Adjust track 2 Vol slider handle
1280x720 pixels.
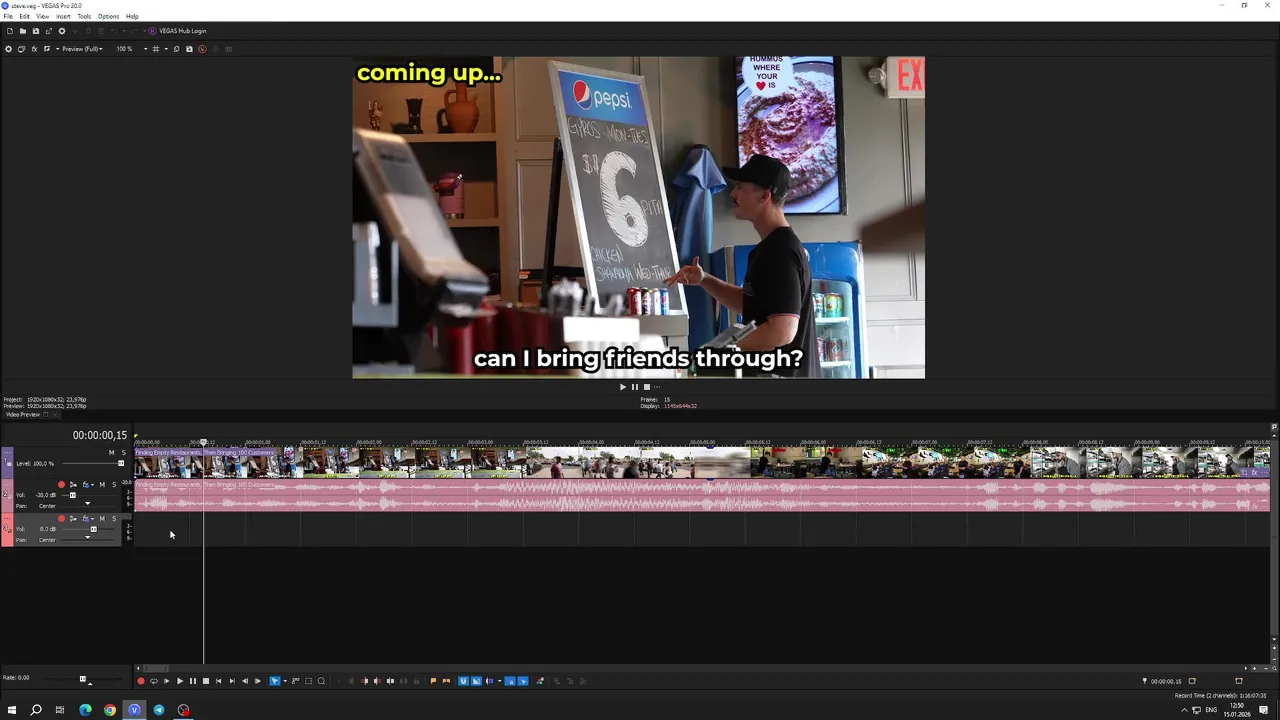tap(72, 495)
